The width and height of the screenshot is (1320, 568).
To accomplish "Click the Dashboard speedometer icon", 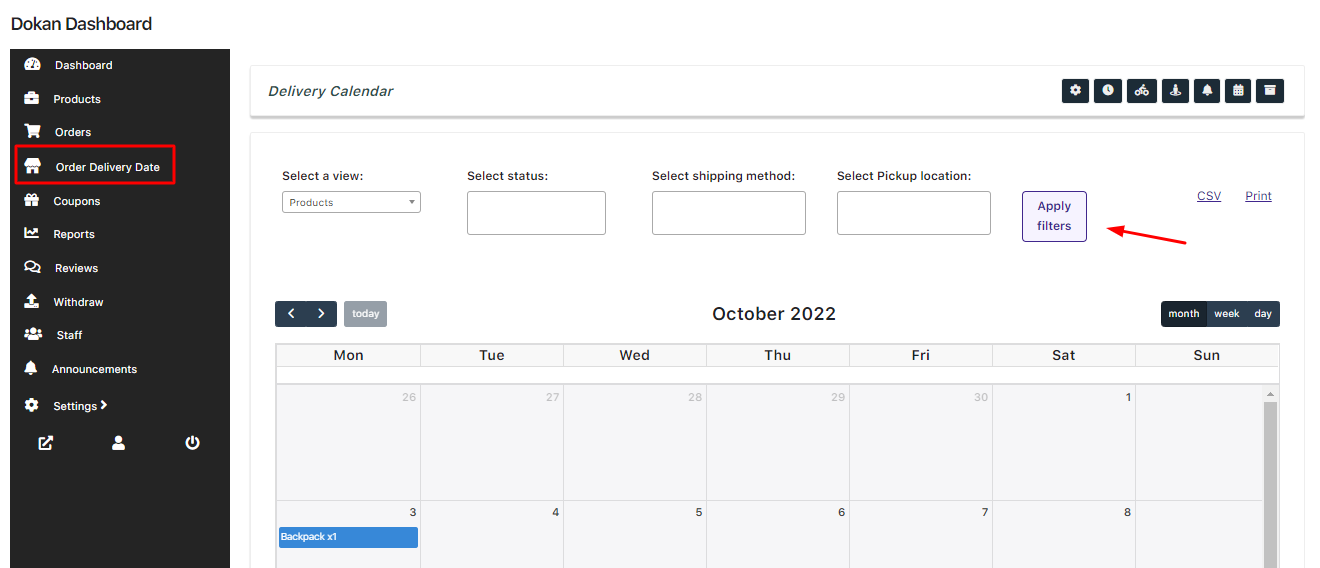I will [x=32, y=65].
